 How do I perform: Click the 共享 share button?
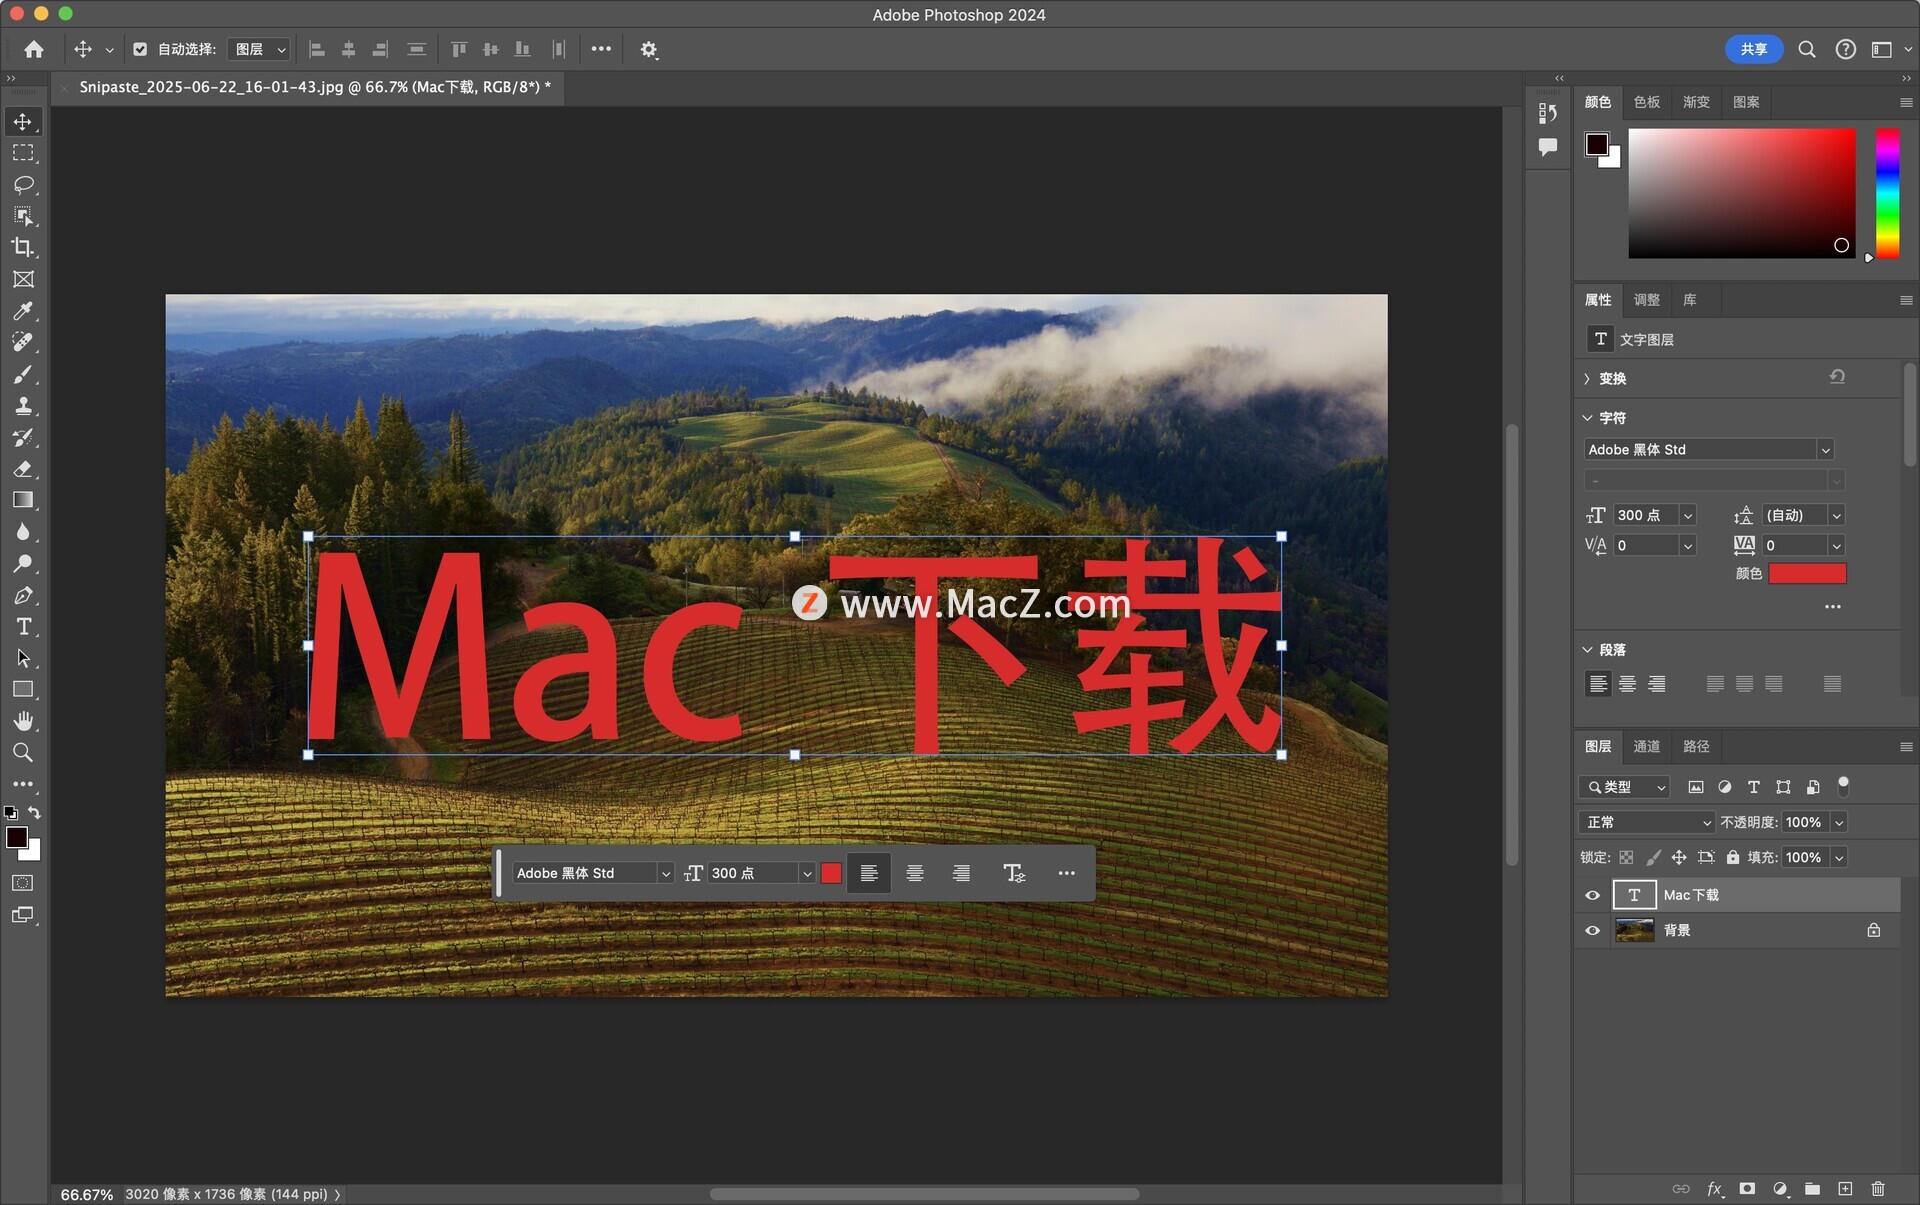1753,49
